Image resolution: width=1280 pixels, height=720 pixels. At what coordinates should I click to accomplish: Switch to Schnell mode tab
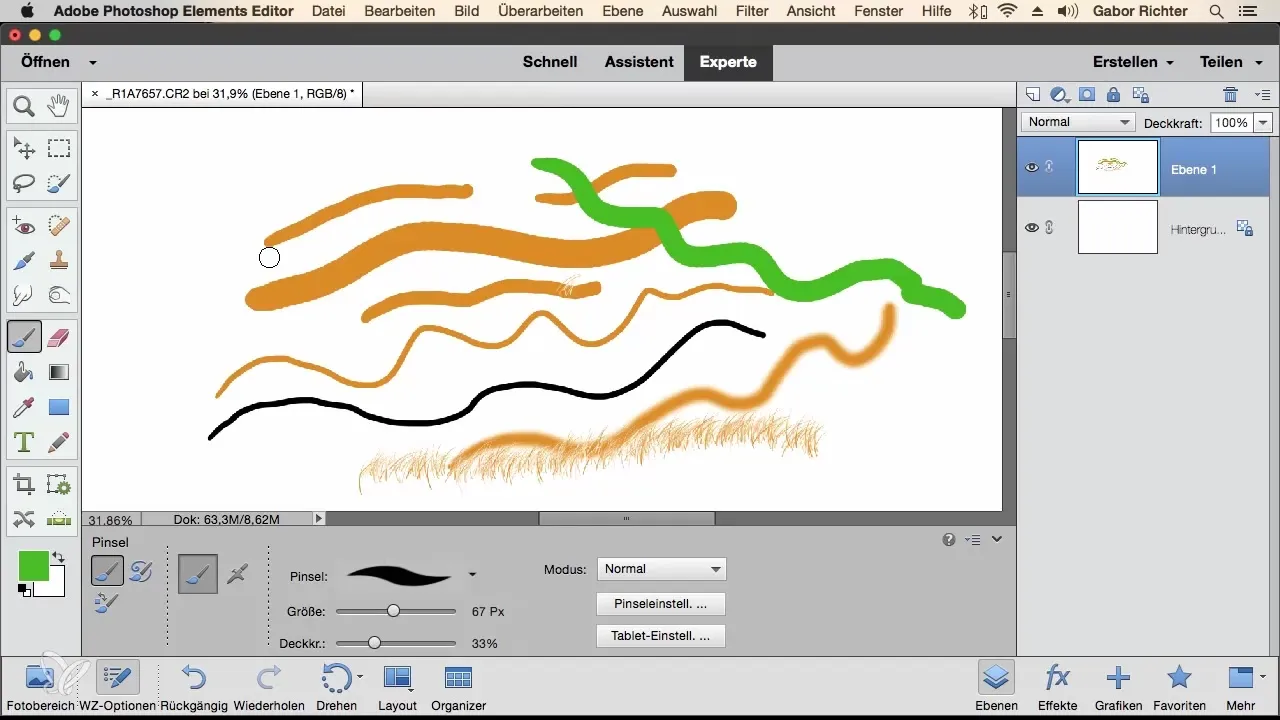tap(550, 62)
